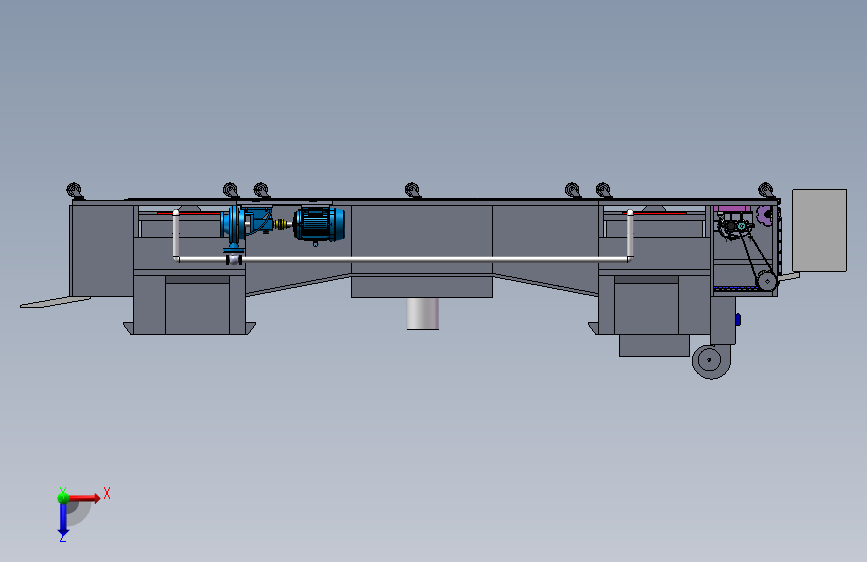Select the white cylindrical drain under the center tank
This screenshot has height=562, width=867.
pos(422,314)
